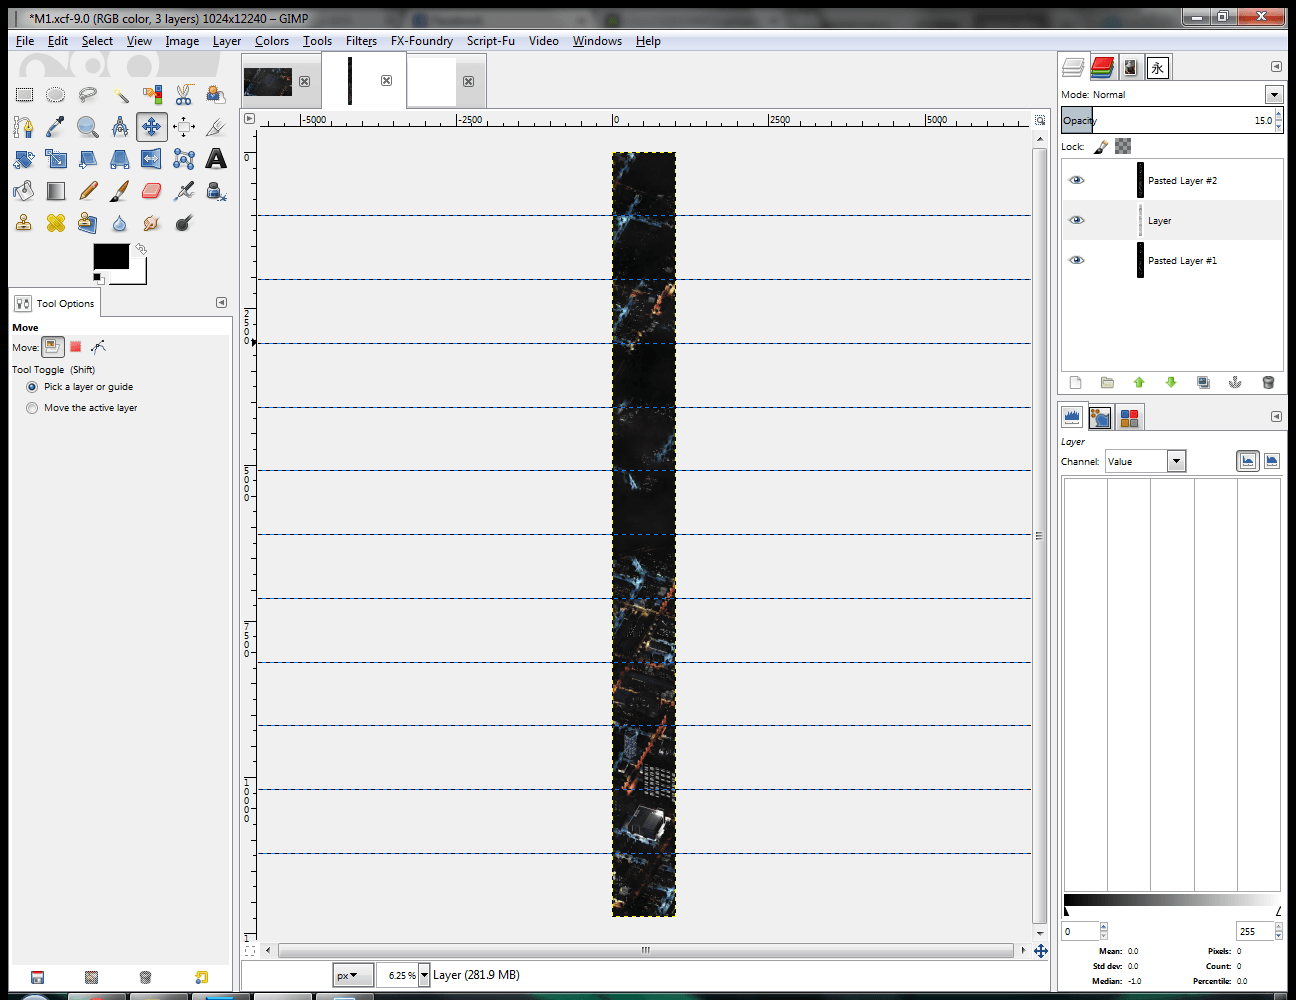This screenshot has height=1000, width=1296.
Task: Raise the layer with green up arrow
Action: point(1139,382)
